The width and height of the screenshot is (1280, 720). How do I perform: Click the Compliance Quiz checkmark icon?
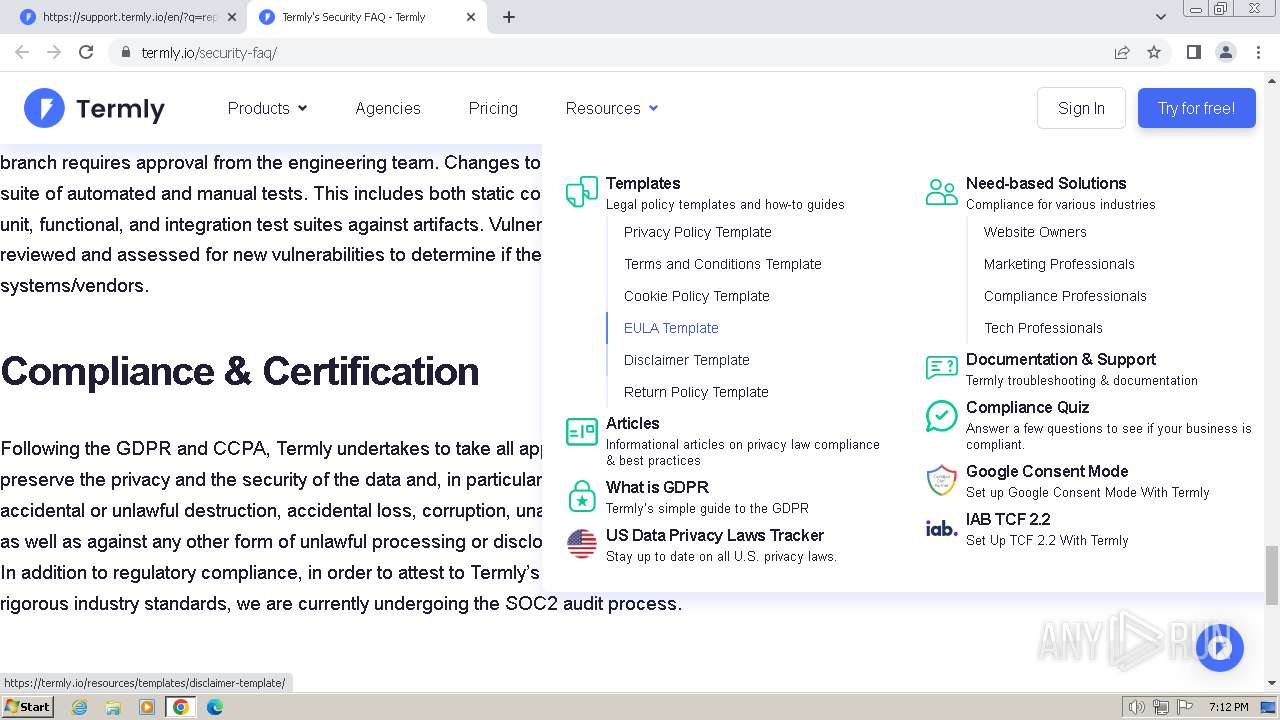[x=942, y=416]
